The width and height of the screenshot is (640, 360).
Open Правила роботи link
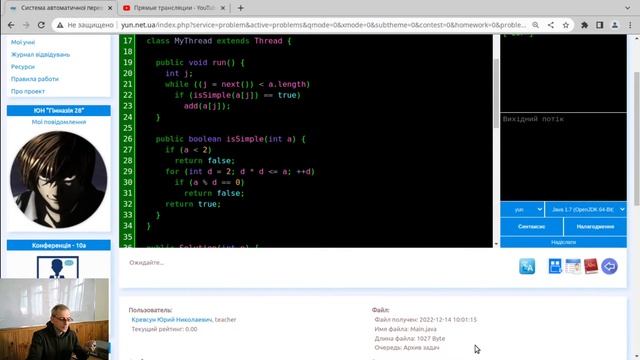[35, 79]
